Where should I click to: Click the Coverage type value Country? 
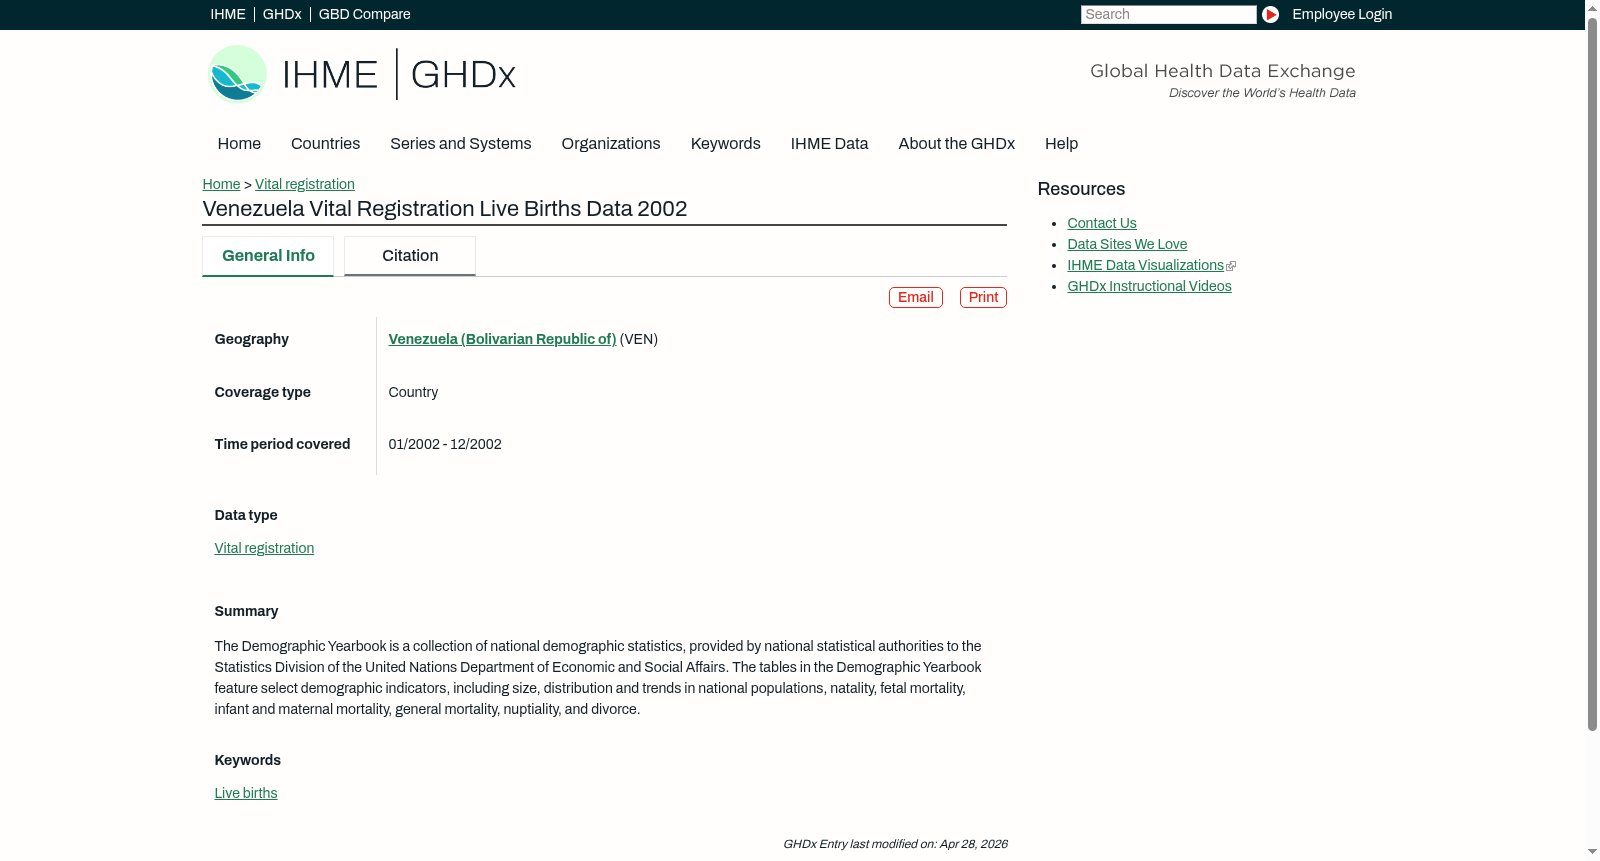[x=413, y=393]
